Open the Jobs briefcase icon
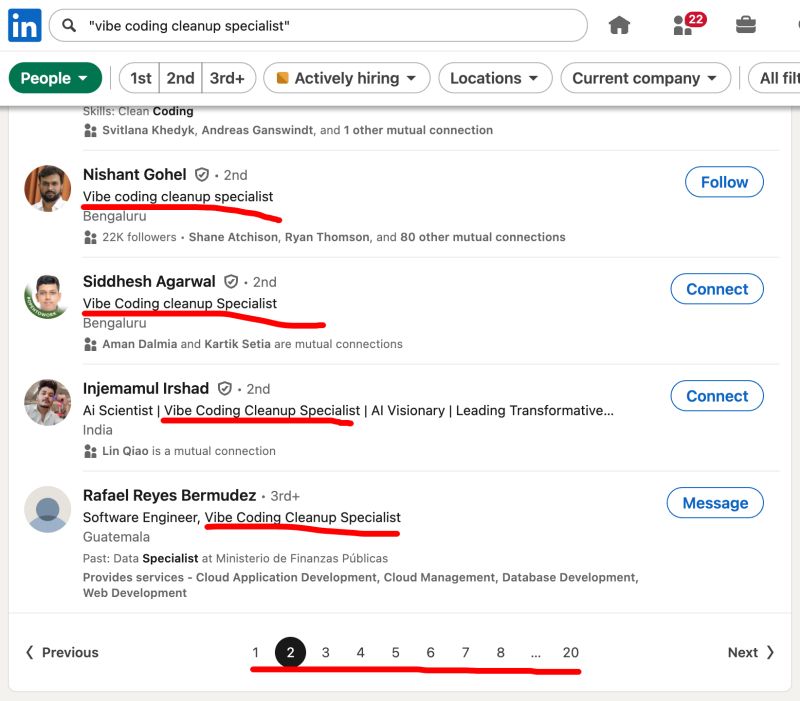 (x=746, y=25)
